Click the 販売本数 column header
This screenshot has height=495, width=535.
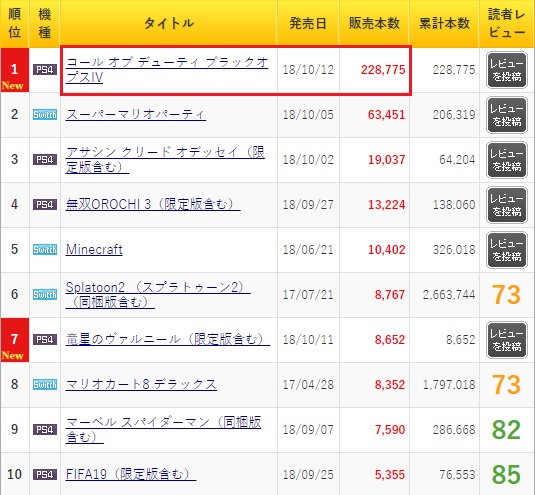click(374, 23)
